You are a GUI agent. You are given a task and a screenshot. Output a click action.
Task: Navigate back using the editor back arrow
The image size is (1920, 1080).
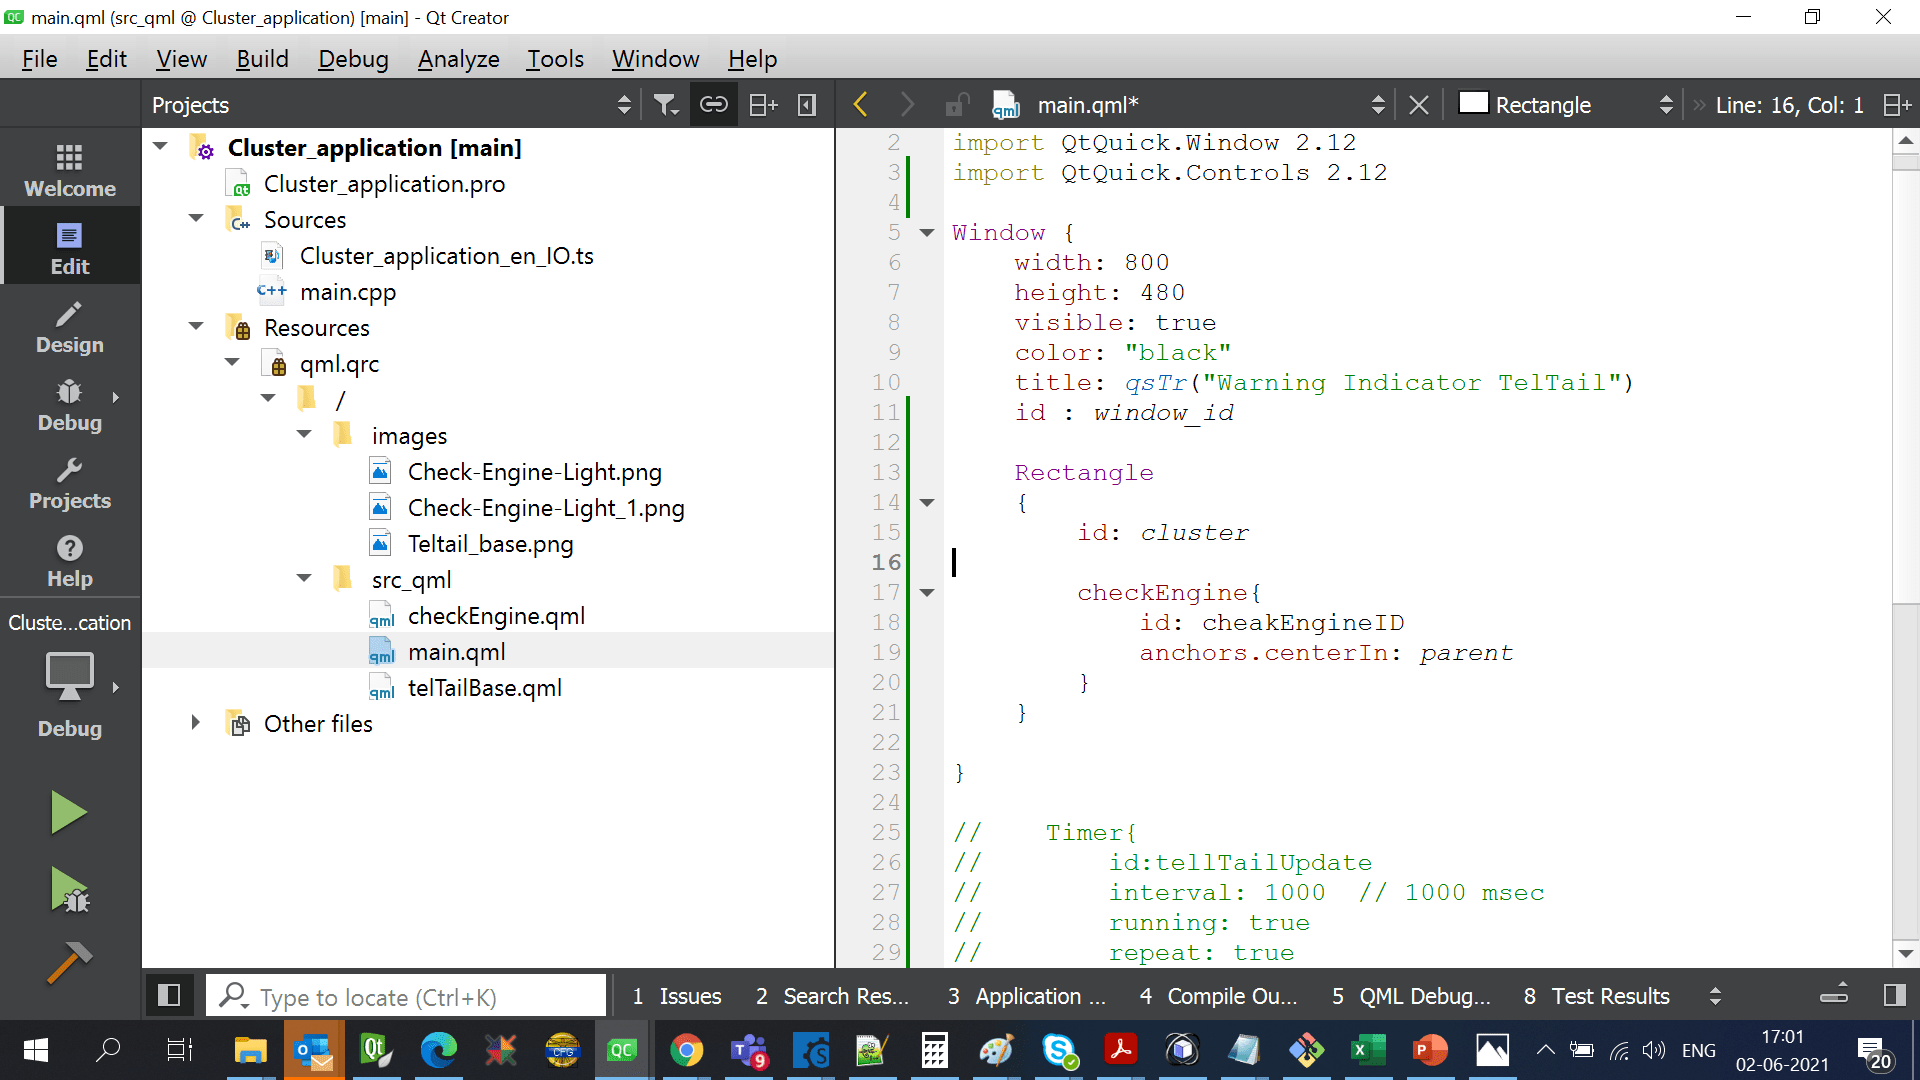859,104
